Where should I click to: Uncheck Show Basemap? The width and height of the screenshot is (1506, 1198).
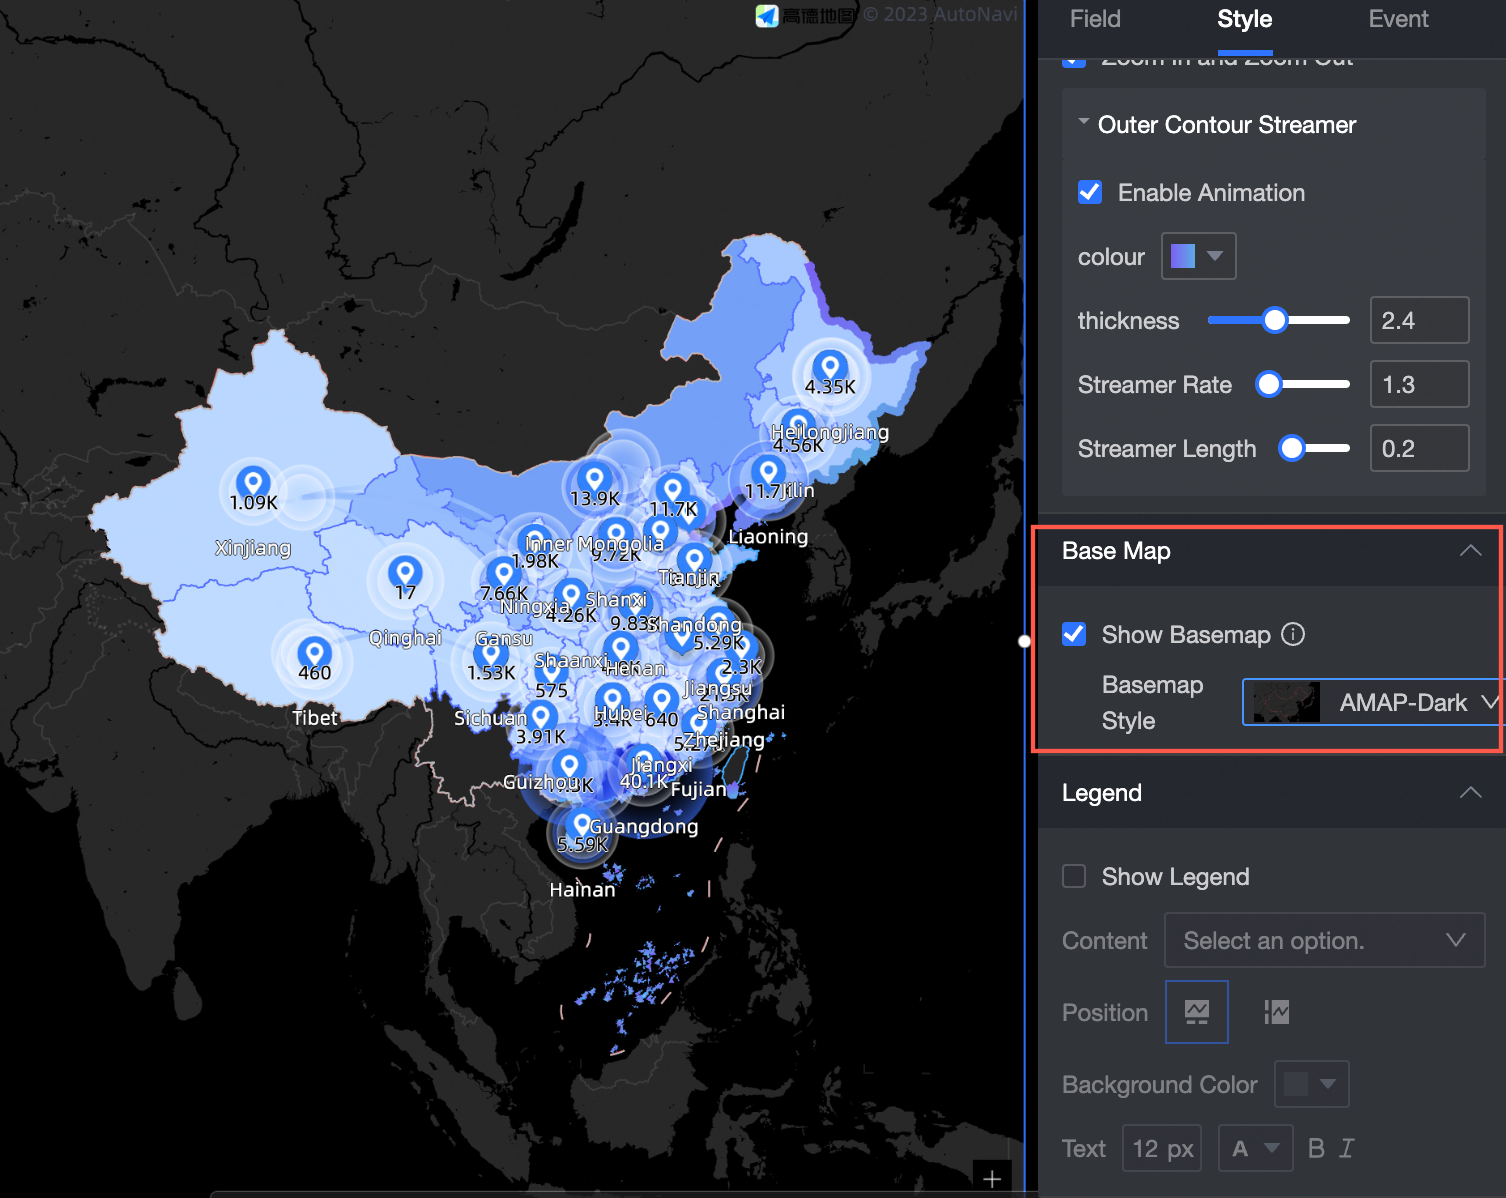click(x=1073, y=634)
